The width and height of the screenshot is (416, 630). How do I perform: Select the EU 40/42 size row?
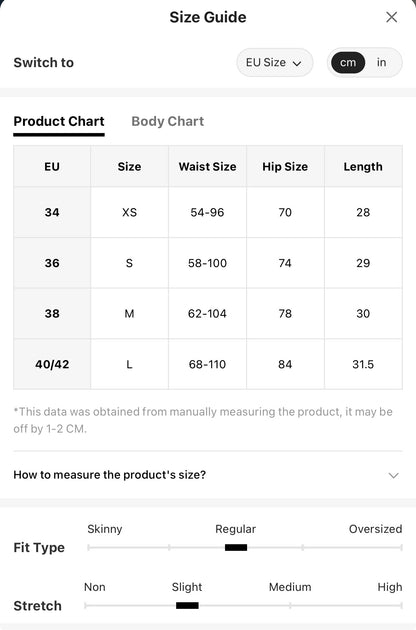(208, 364)
